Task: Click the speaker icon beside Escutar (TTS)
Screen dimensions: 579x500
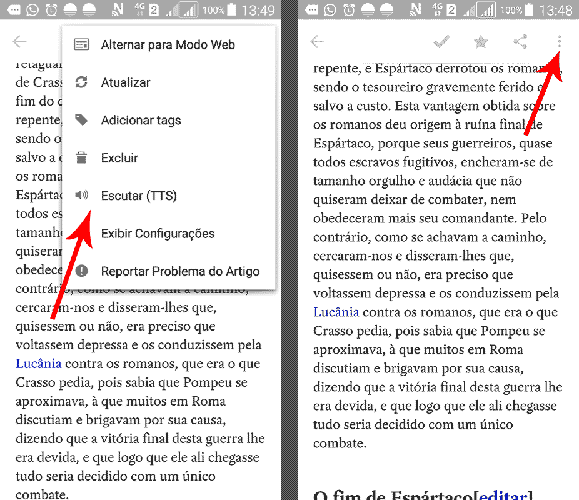Action: click(x=82, y=195)
